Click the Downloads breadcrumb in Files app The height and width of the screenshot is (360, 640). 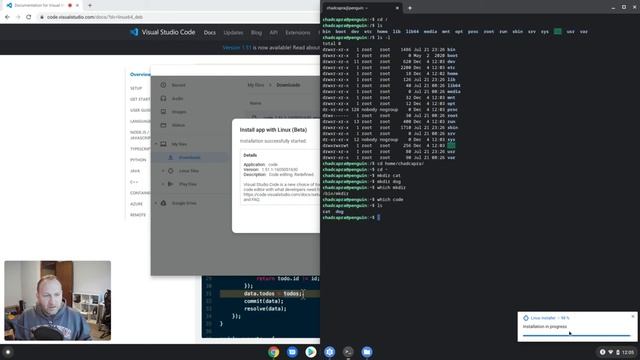pyautogui.click(x=288, y=85)
